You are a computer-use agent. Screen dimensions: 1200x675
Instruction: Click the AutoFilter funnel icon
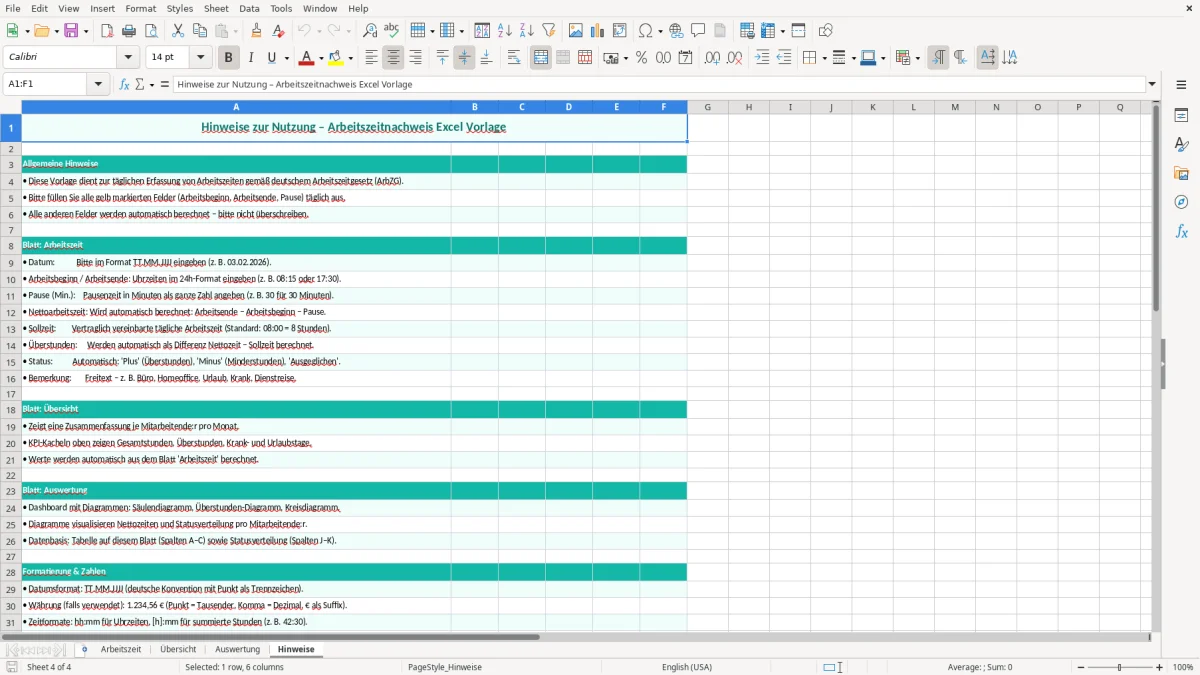(x=548, y=31)
